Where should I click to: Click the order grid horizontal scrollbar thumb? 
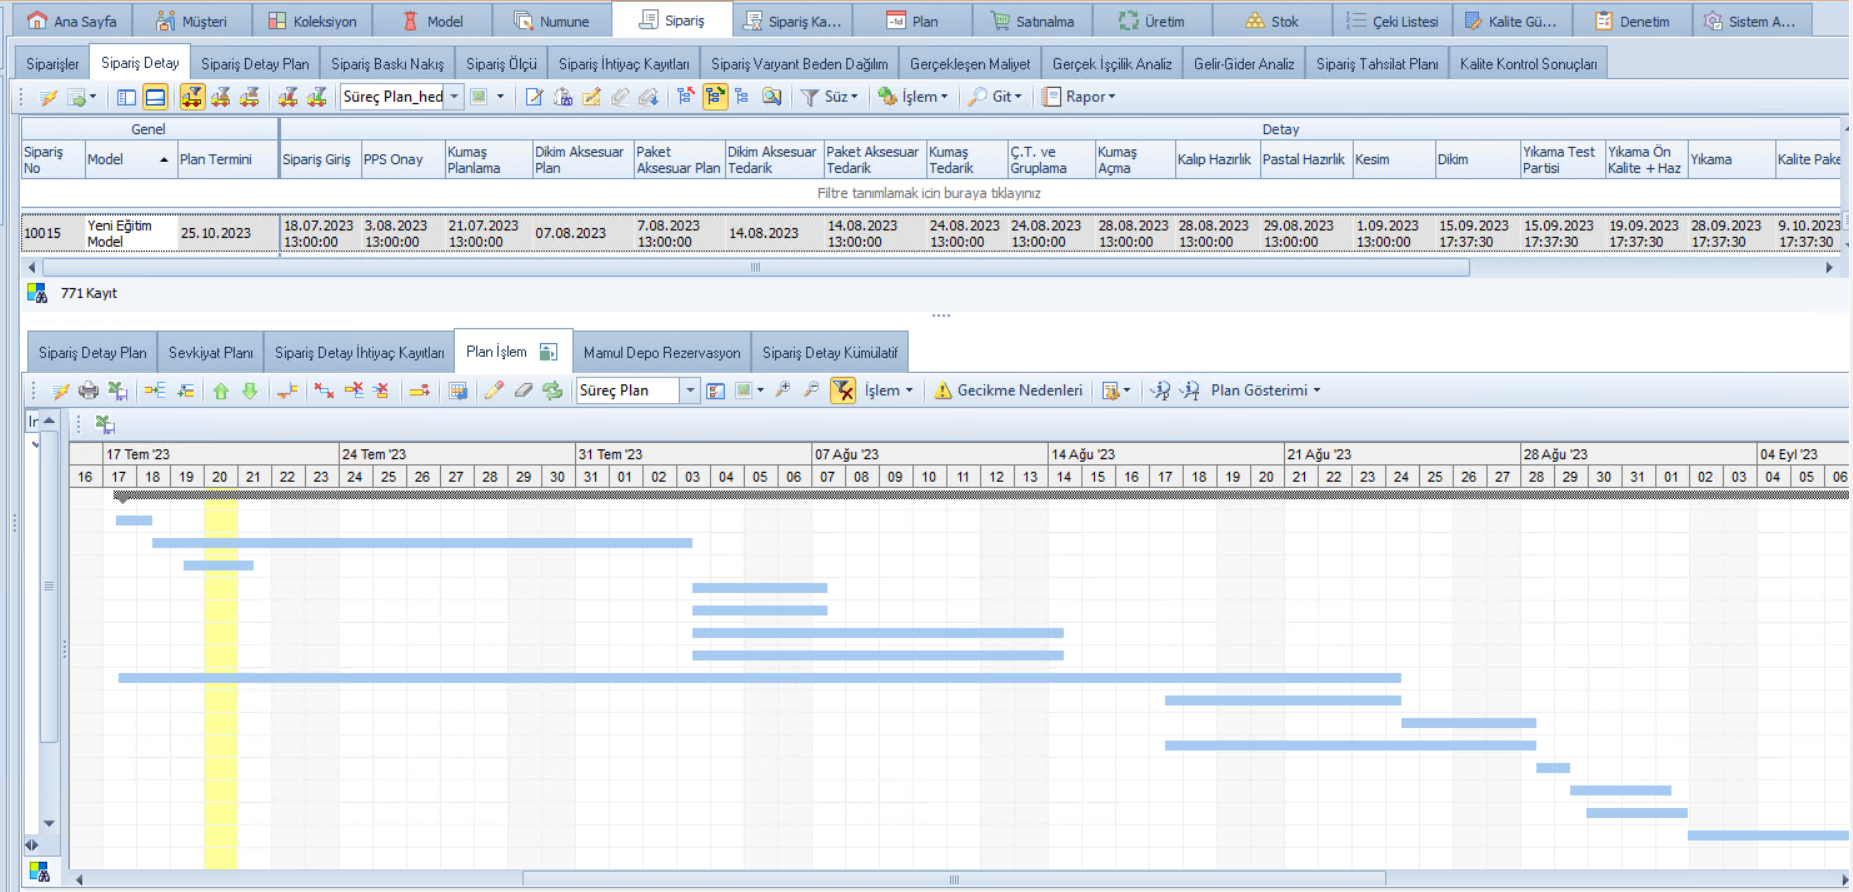pos(756,267)
